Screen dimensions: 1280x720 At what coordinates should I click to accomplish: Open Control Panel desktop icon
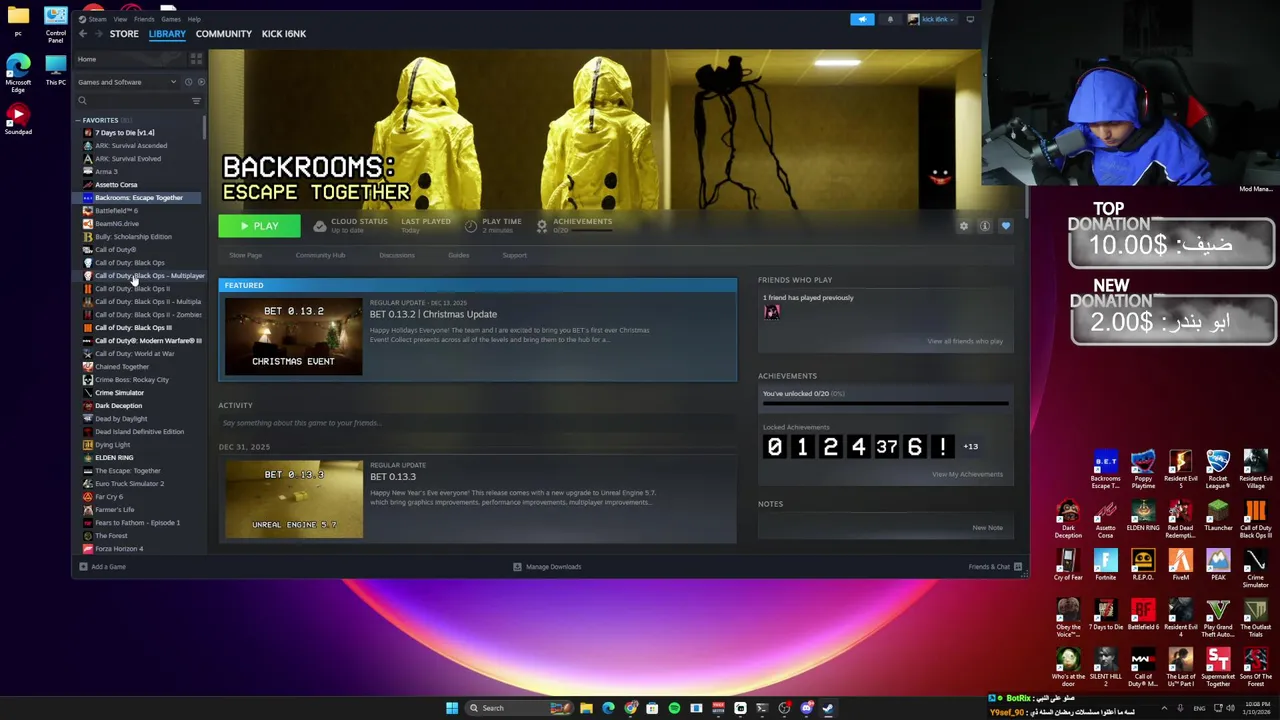click(x=56, y=25)
